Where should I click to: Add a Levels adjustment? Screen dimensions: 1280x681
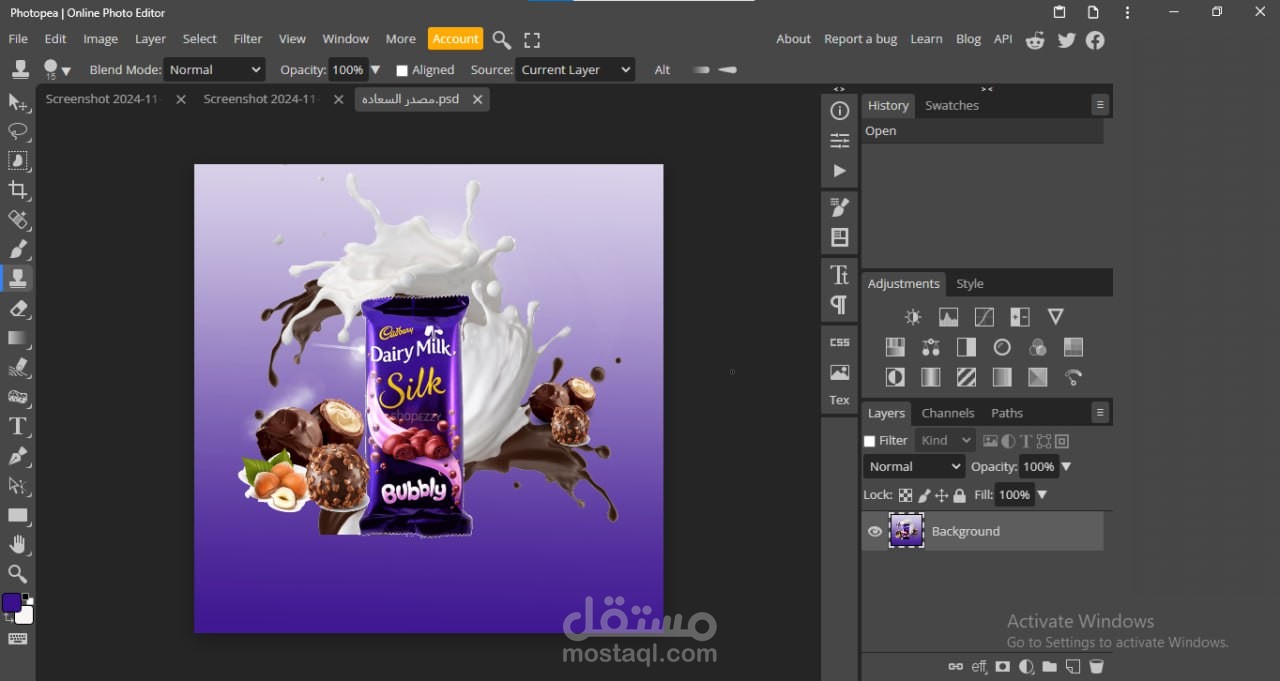(948, 317)
